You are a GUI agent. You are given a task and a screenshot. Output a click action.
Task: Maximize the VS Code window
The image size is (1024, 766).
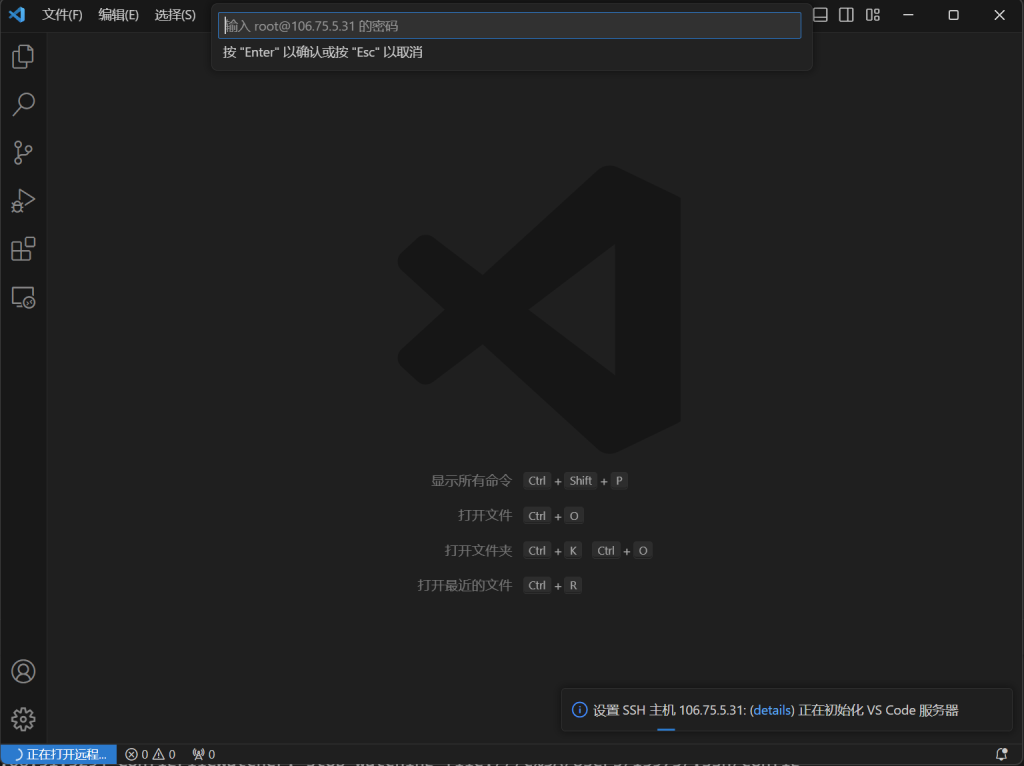953,14
